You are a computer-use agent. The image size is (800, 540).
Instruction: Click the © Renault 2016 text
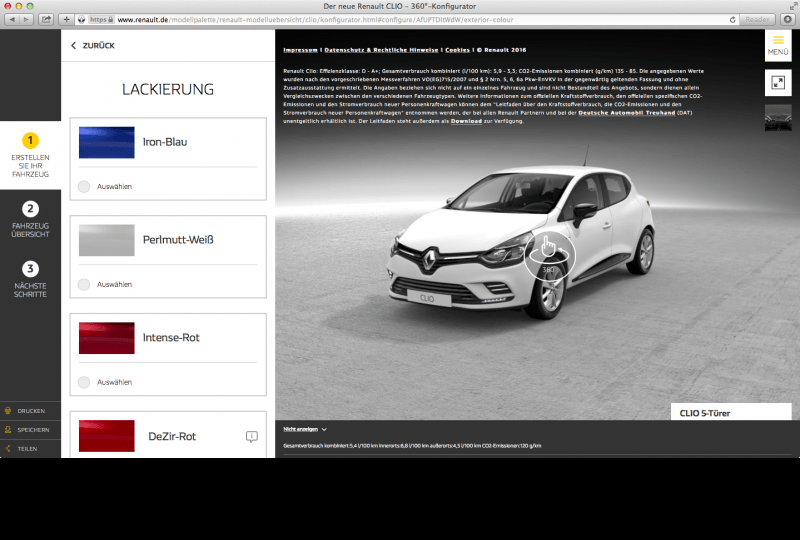point(502,50)
